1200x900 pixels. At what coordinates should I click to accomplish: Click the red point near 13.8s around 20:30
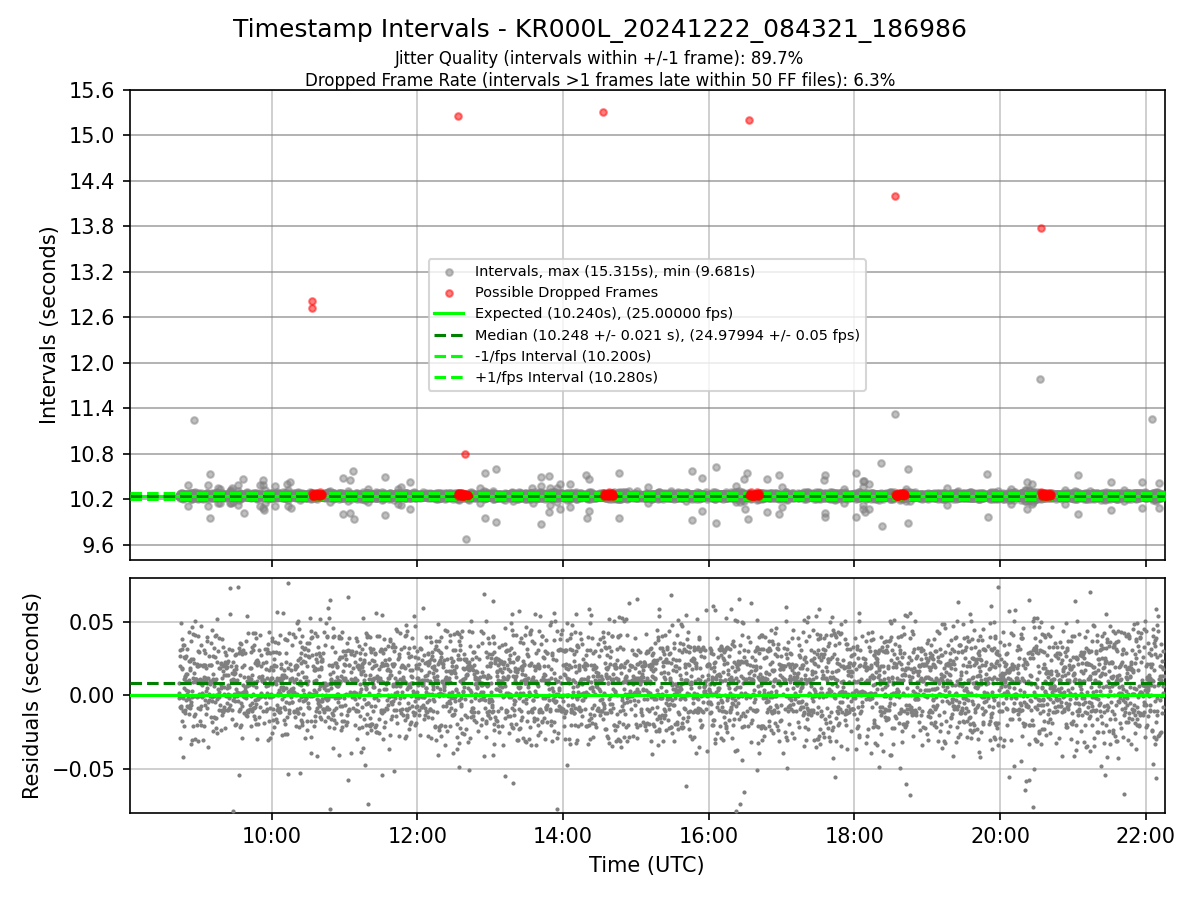coord(1041,228)
